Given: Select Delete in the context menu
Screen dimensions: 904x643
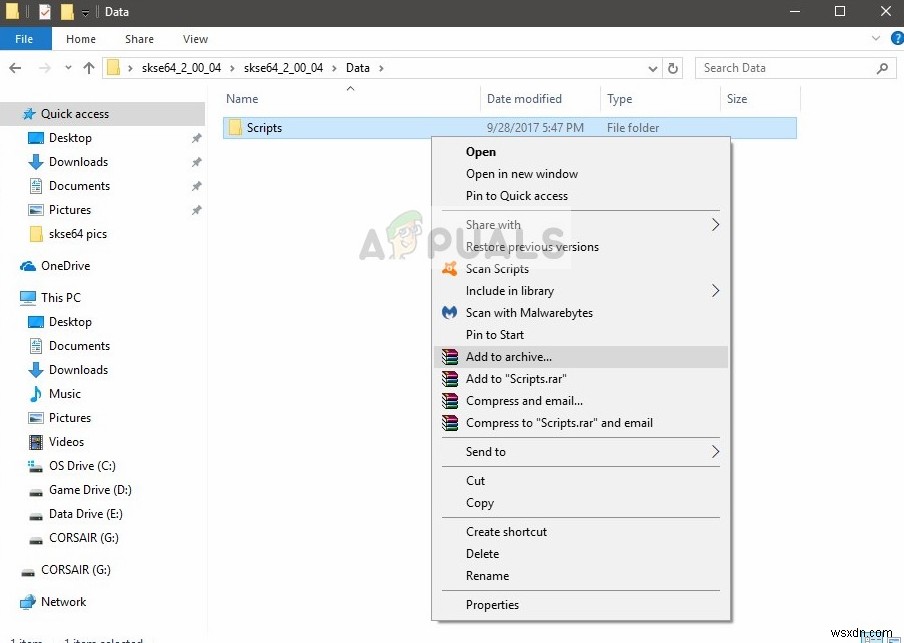Looking at the screenshot, I should 482,554.
